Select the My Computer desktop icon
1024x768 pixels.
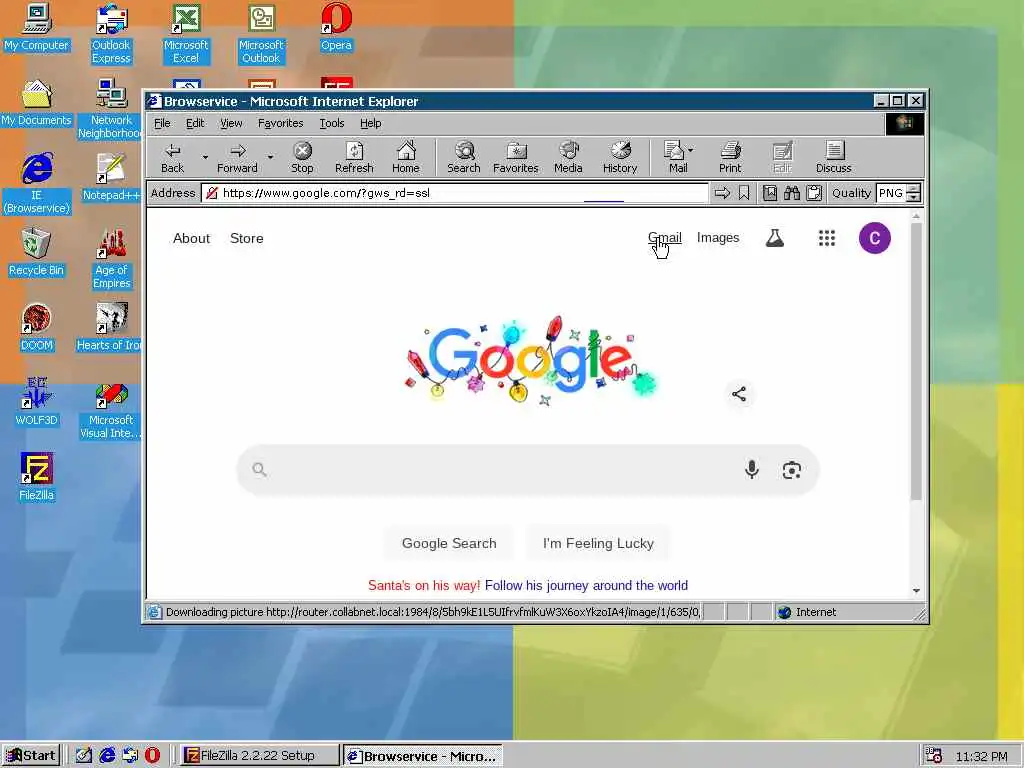point(36,27)
